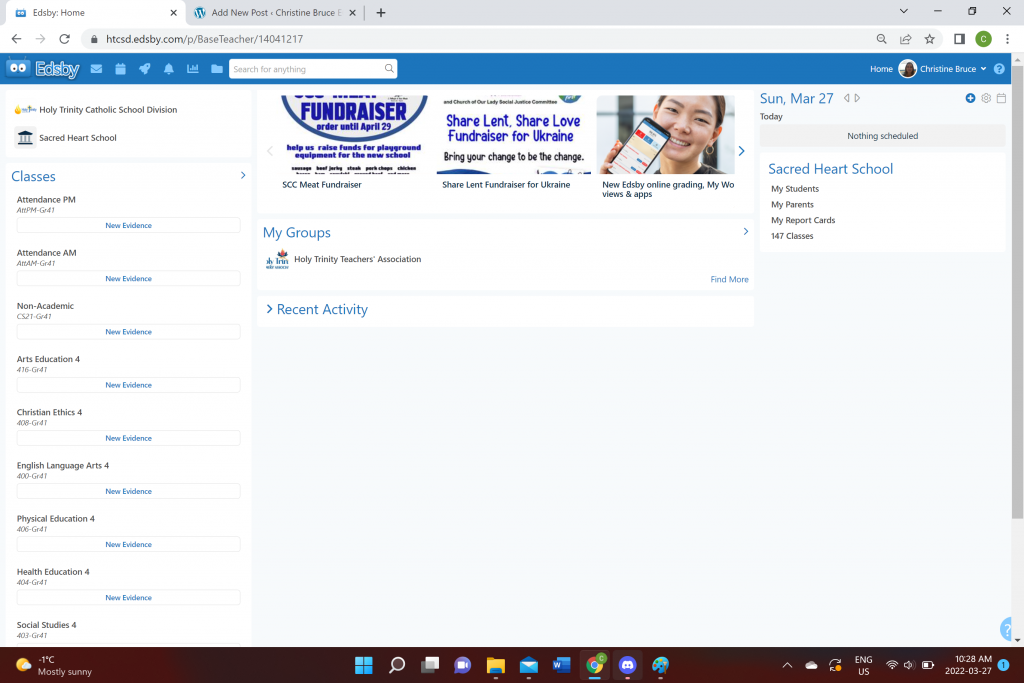Screen dimensions: 1024x683
Task: Click New Evidence under Attendance PM
Action: click(x=129, y=225)
